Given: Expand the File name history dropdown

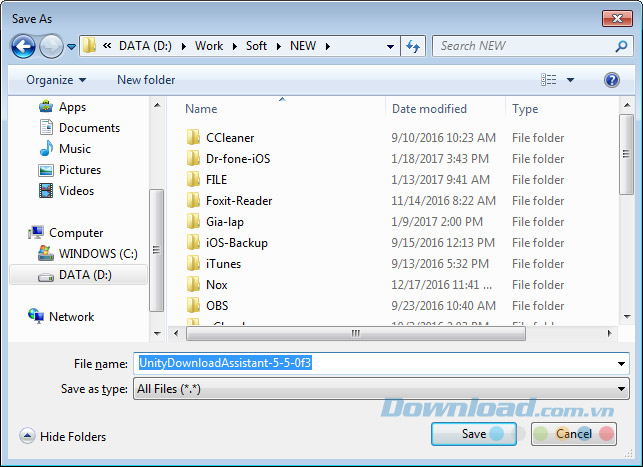Looking at the screenshot, I should (x=621, y=364).
